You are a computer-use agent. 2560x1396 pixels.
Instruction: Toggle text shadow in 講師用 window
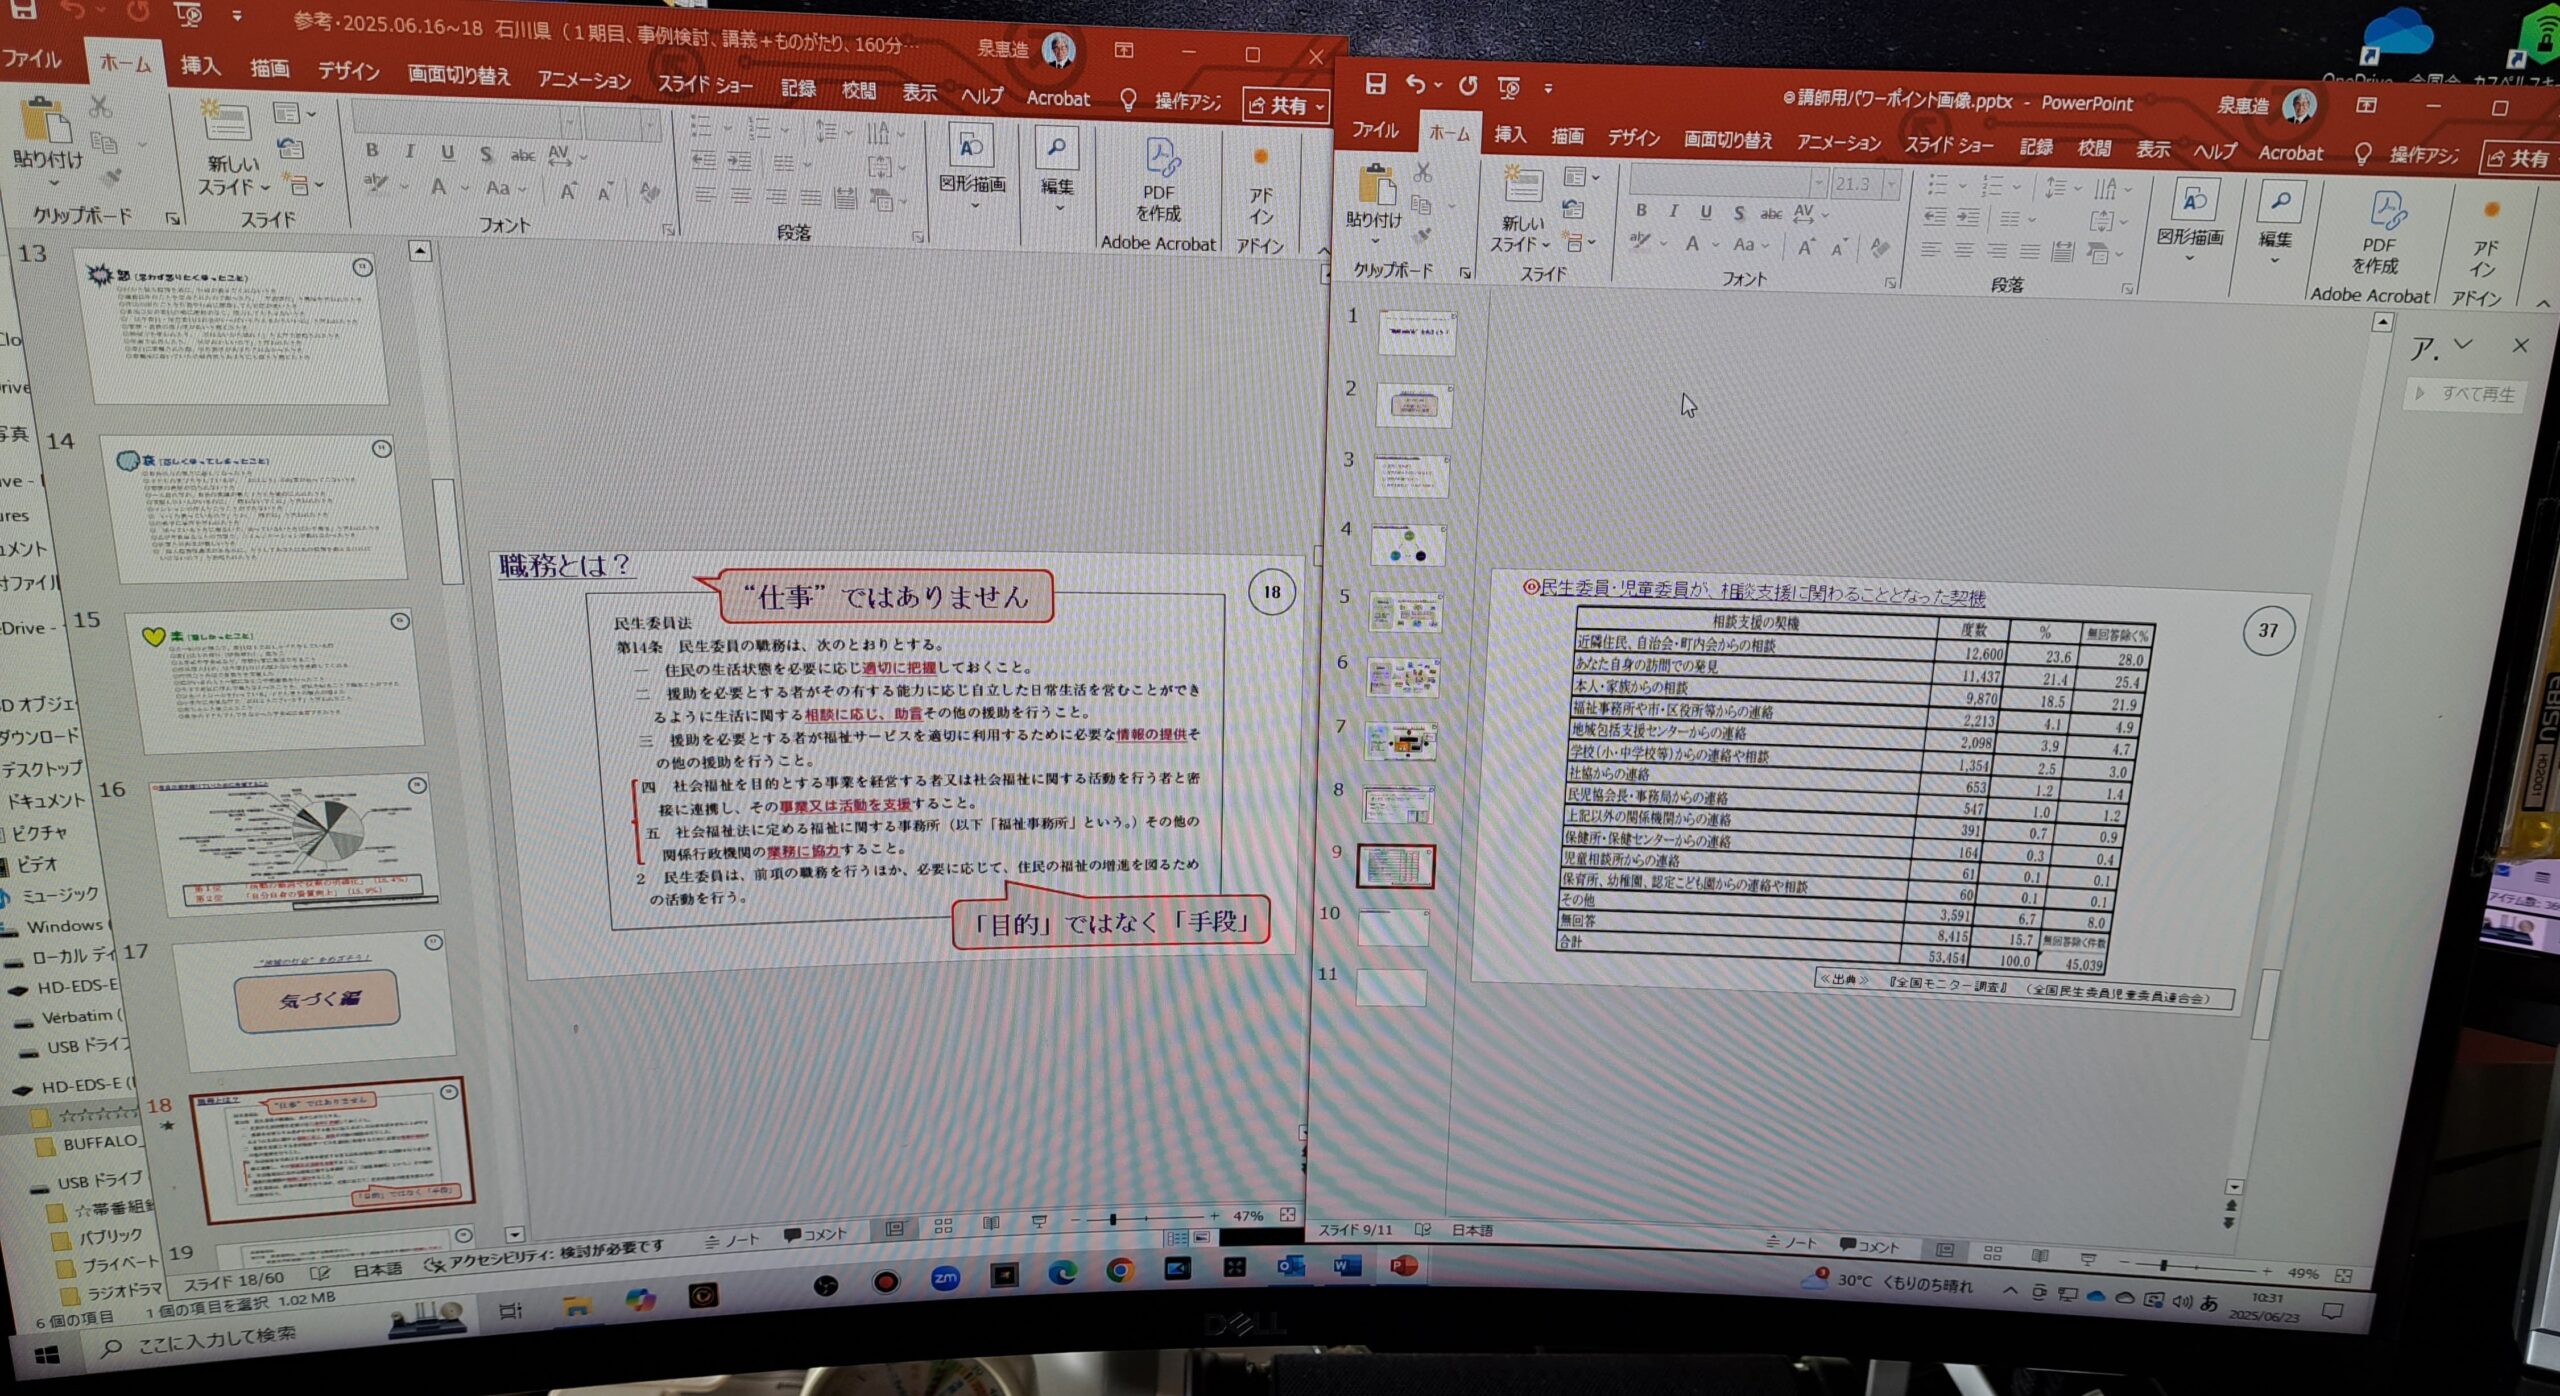click(x=1740, y=213)
